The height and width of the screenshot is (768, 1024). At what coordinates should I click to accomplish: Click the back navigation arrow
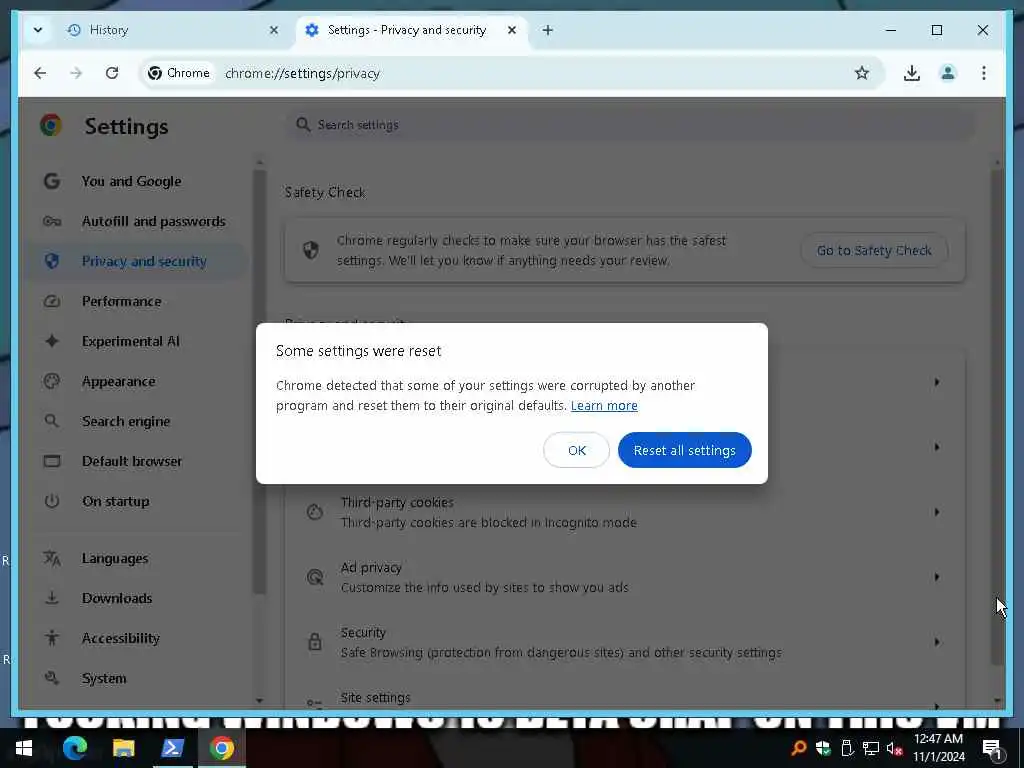click(40, 73)
